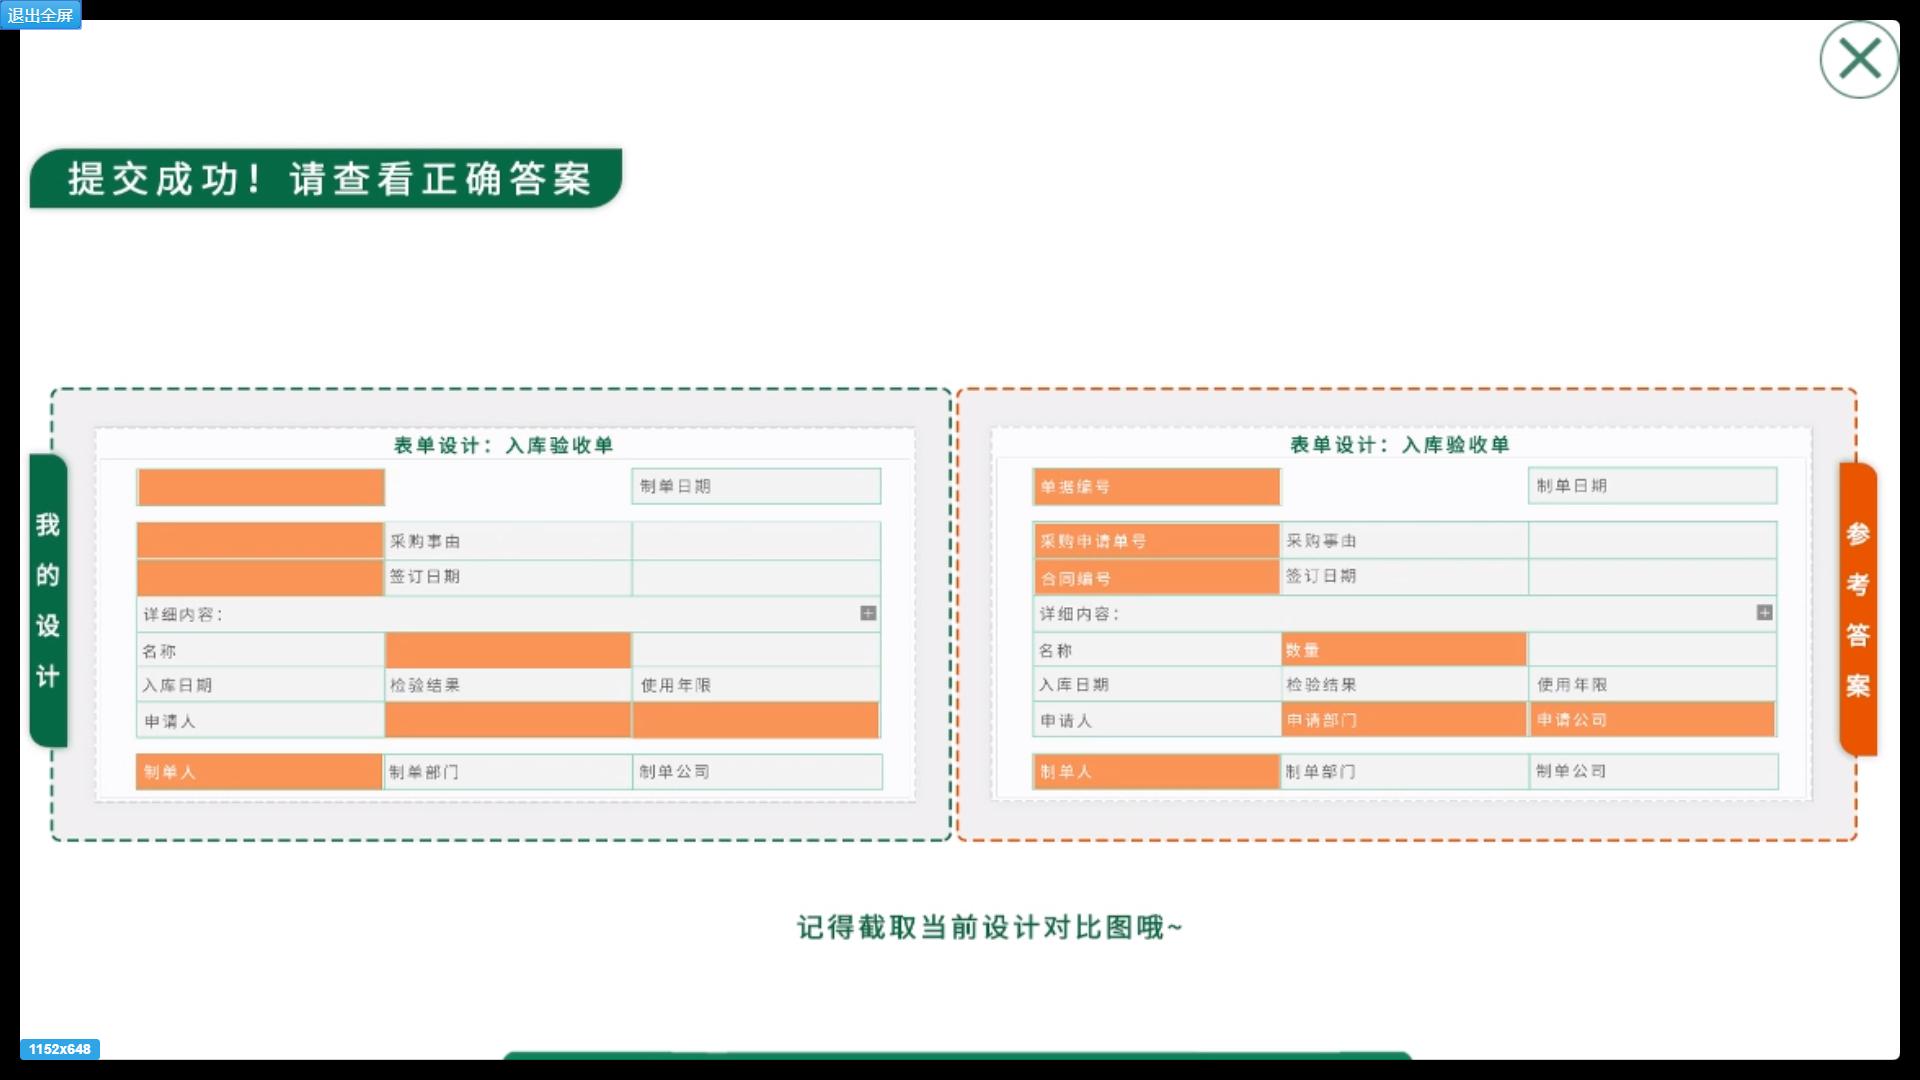The height and width of the screenshot is (1080, 1920).
Task: Click 制单部门 cell in my design
Action: [508, 772]
